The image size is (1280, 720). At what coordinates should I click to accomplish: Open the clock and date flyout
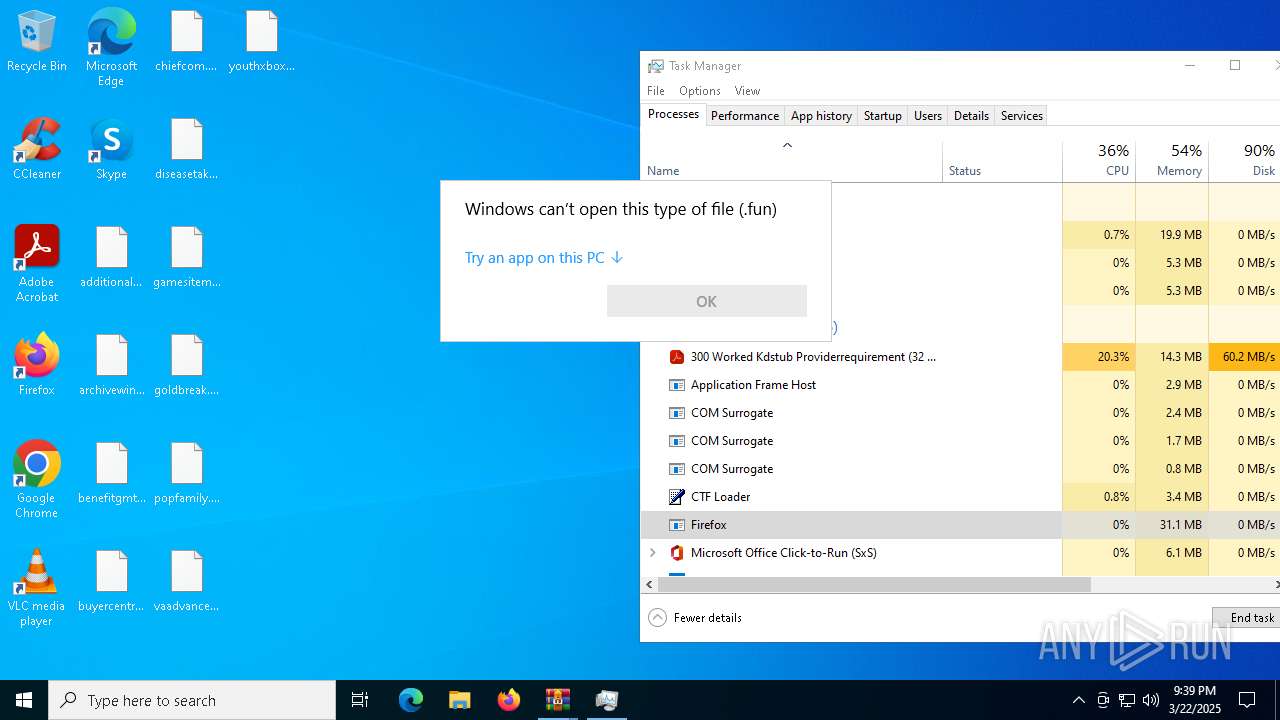(1194, 700)
